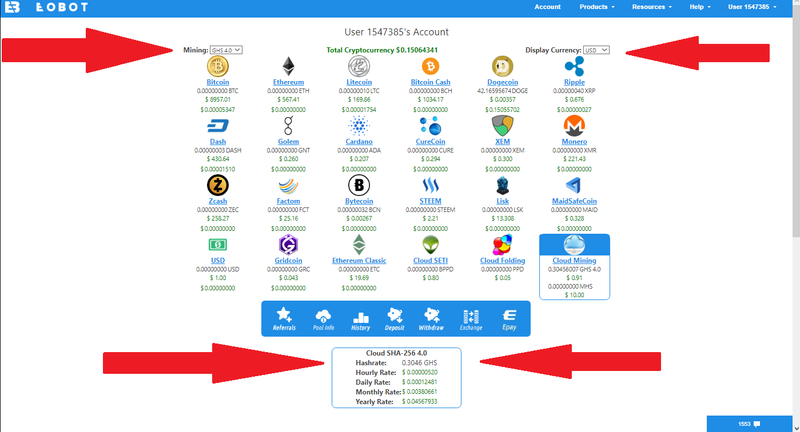This screenshot has height=432, width=800.
Task: Open the Withdraw button
Action: click(431, 319)
